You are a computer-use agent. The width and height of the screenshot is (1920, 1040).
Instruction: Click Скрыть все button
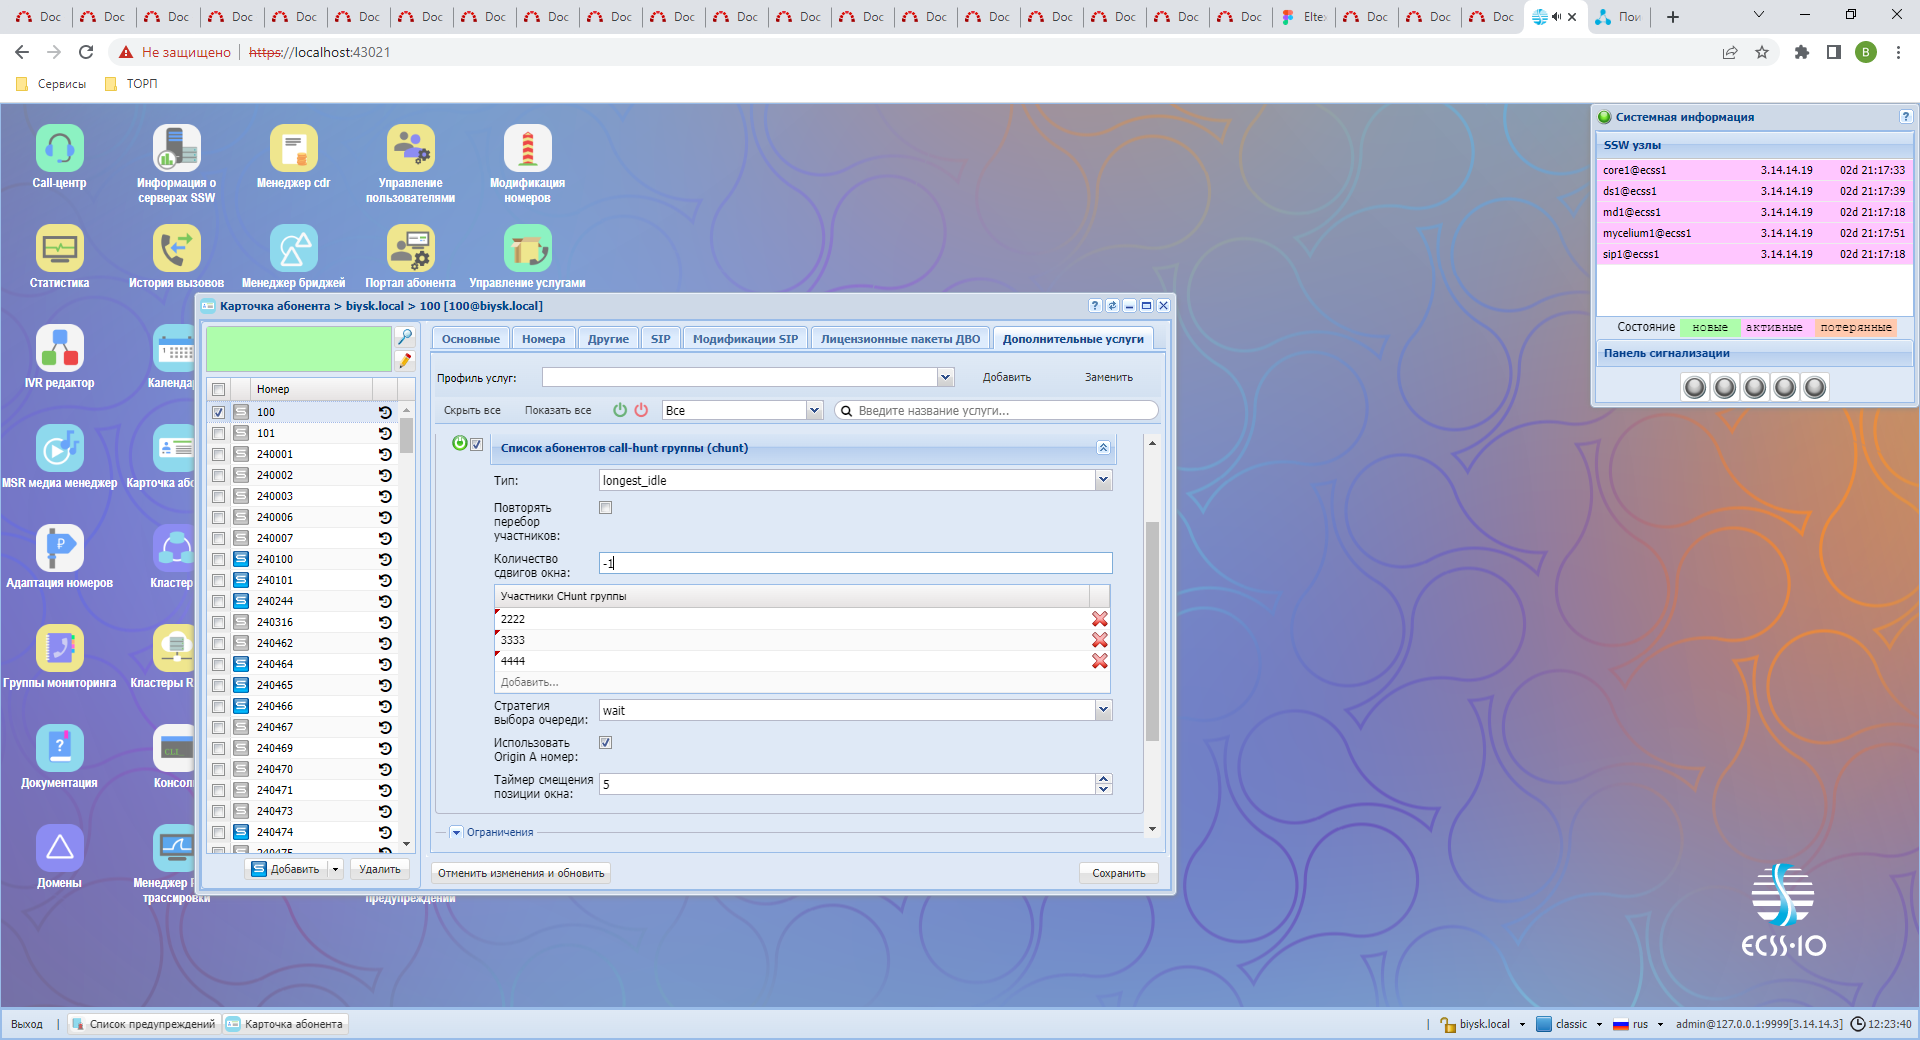(x=472, y=410)
